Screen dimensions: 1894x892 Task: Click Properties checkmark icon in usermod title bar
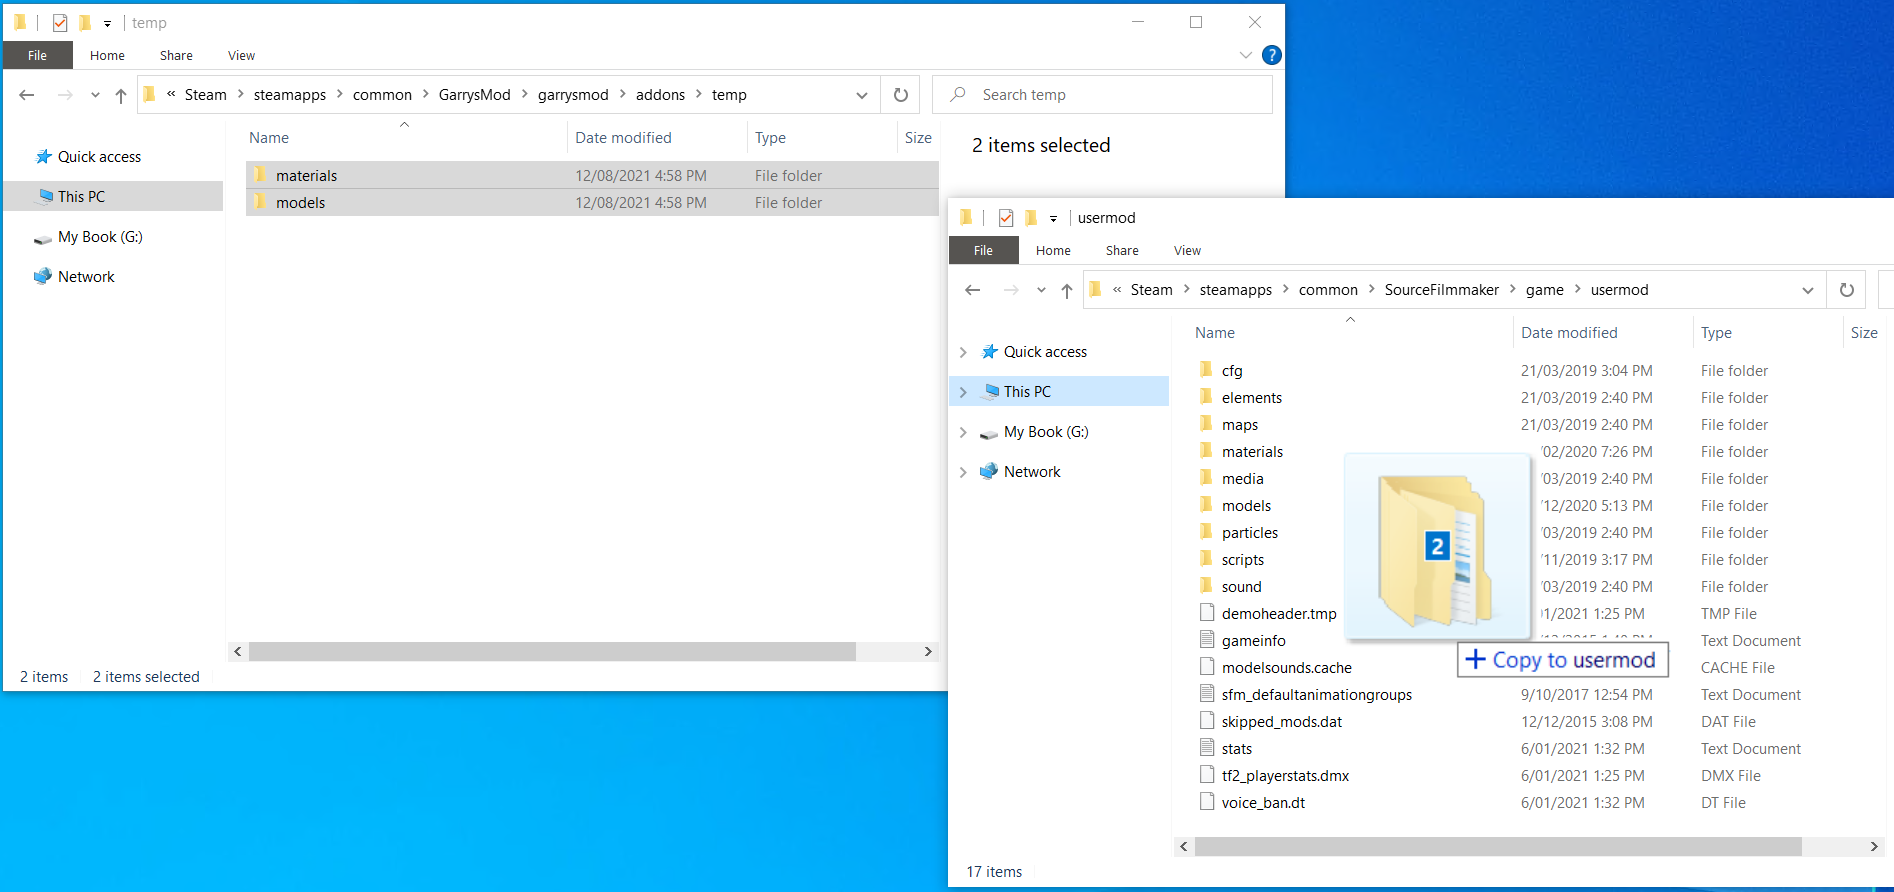(1006, 218)
